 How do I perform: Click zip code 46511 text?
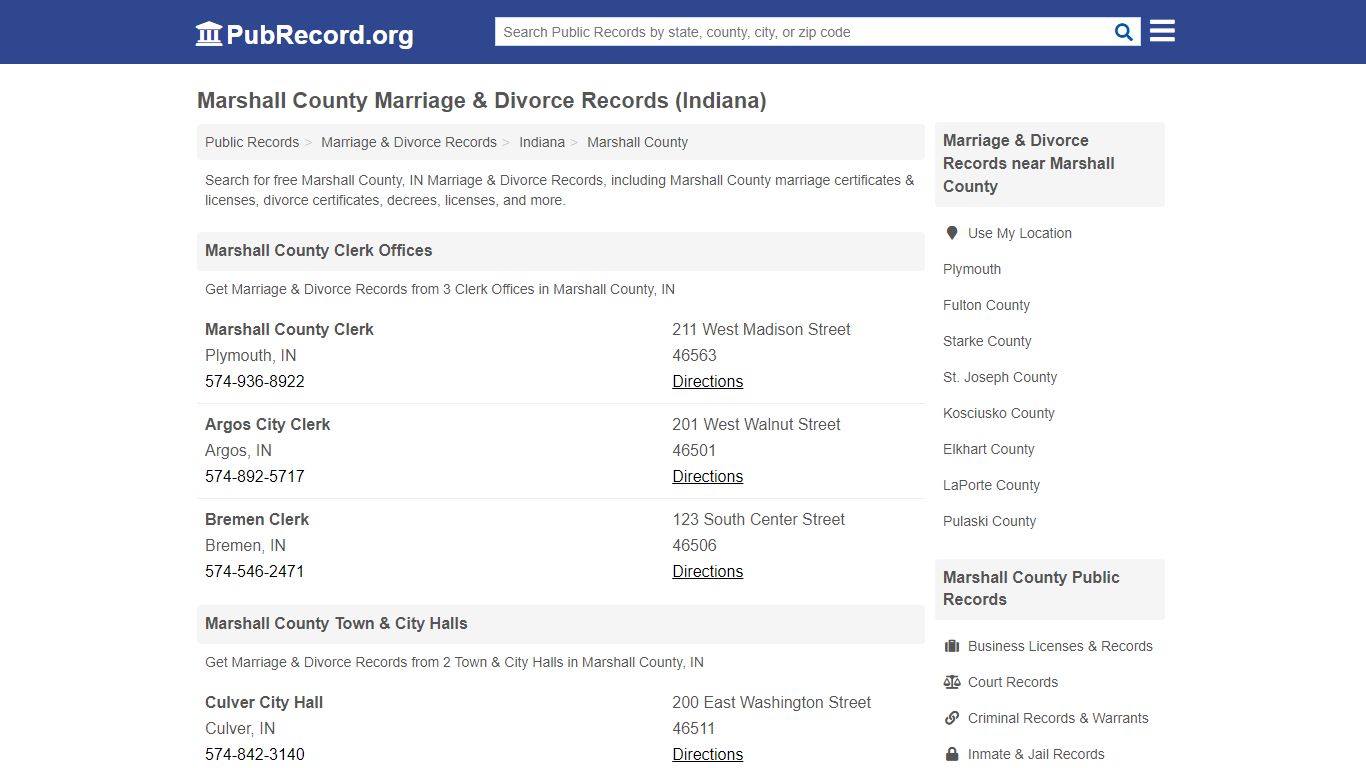pos(694,728)
